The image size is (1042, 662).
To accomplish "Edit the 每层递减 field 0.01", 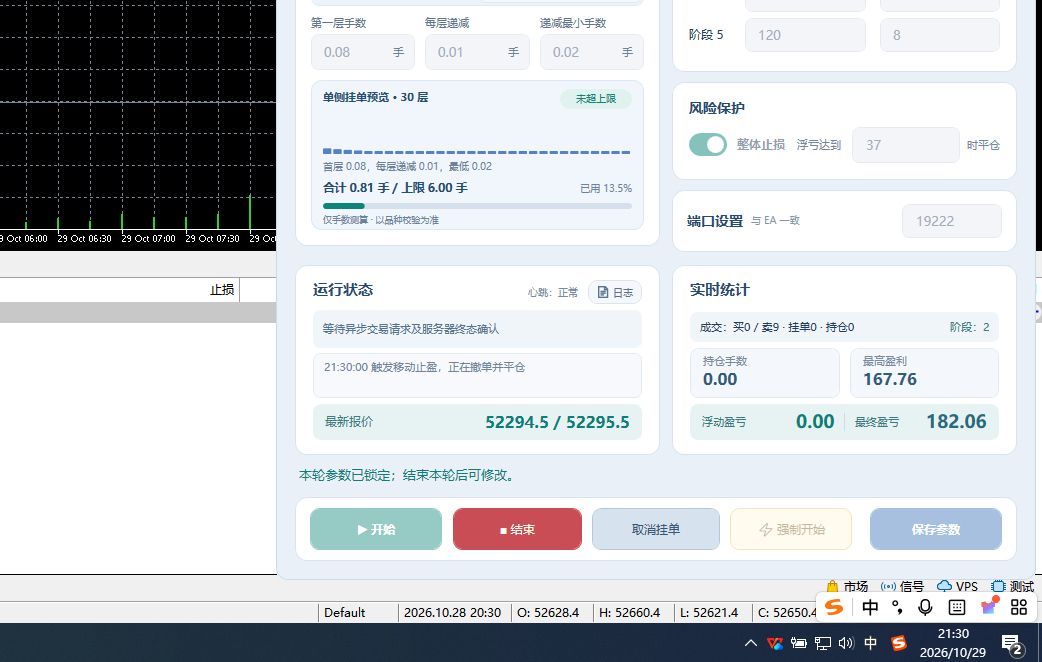I will pos(477,52).
